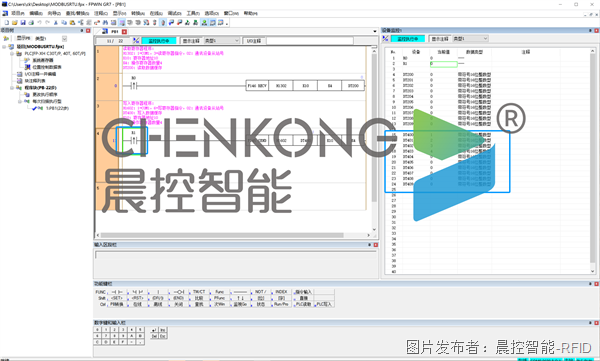Click the binoculars Find toolbar icon

tap(105, 23)
